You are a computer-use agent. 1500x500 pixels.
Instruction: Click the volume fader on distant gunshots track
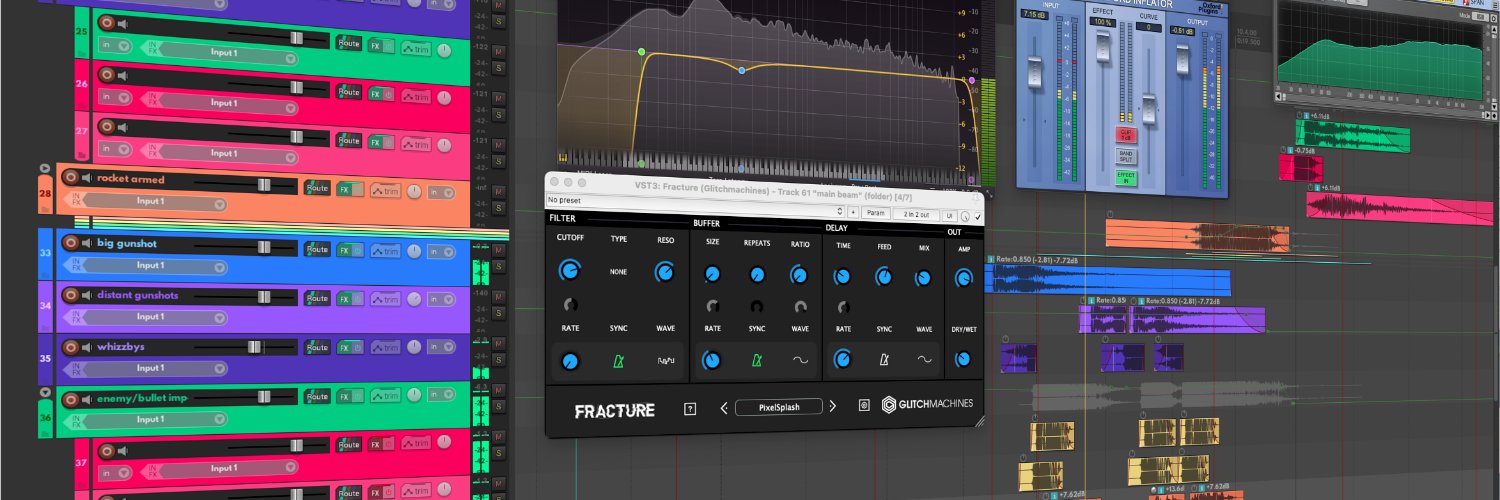coord(264,297)
